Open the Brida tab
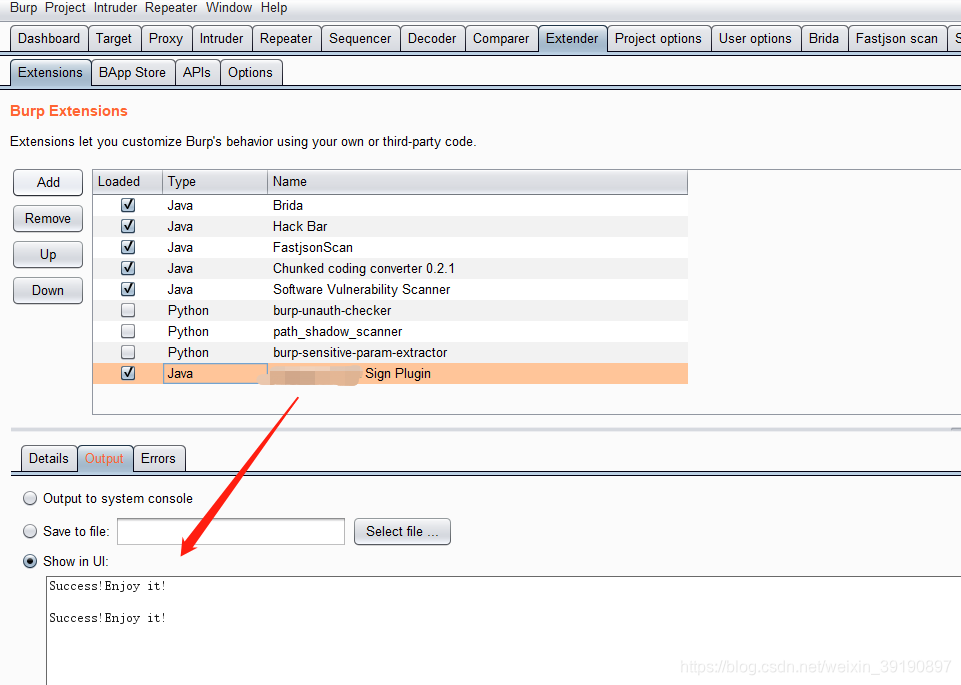The image size is (961, 685). coord(824,39)
